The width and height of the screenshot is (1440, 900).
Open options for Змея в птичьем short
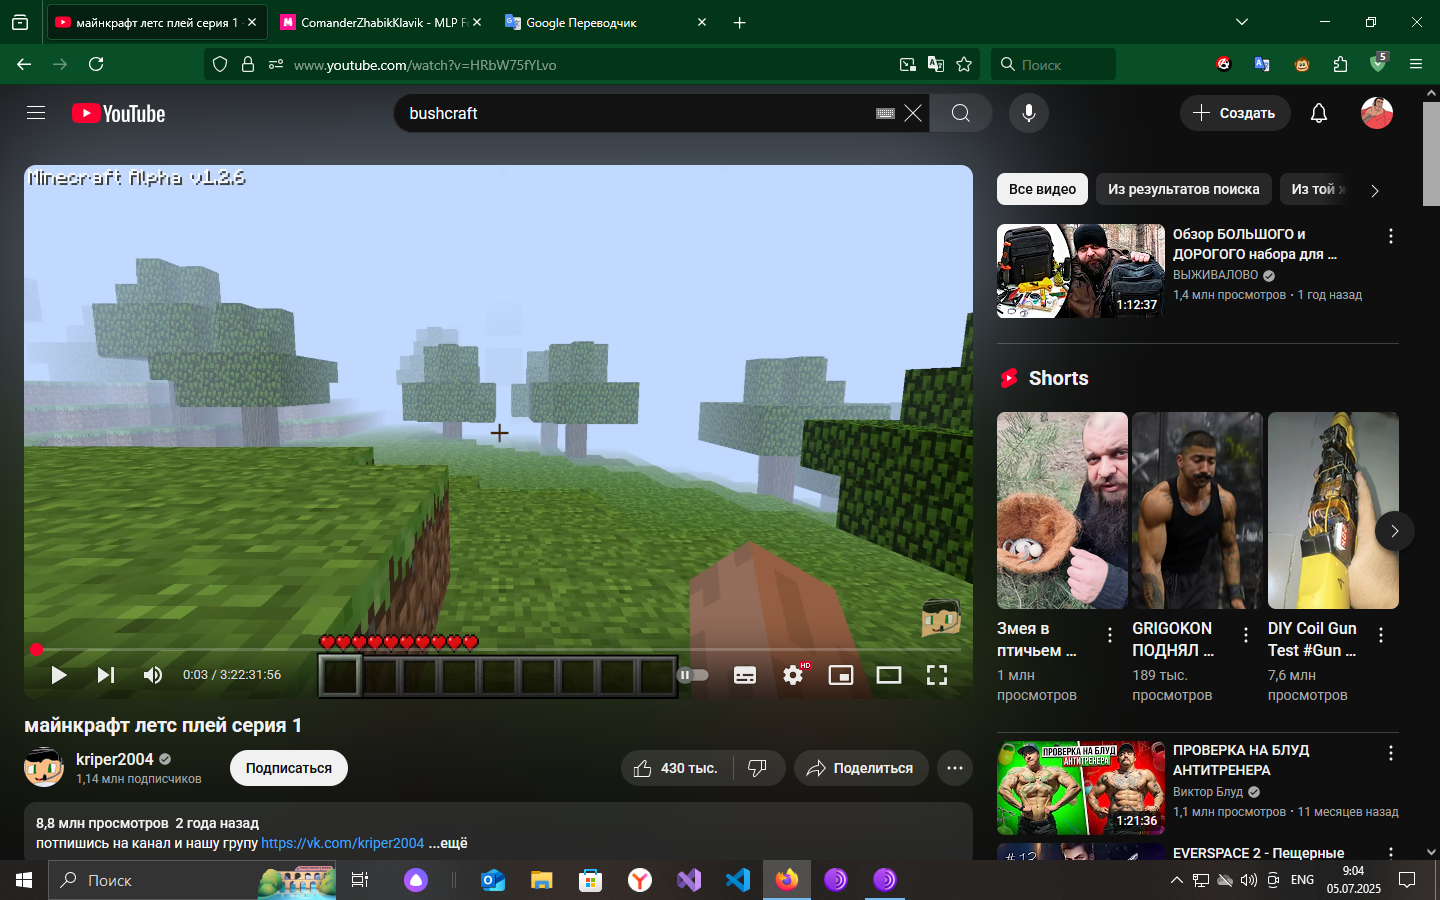pos(1110,635)
